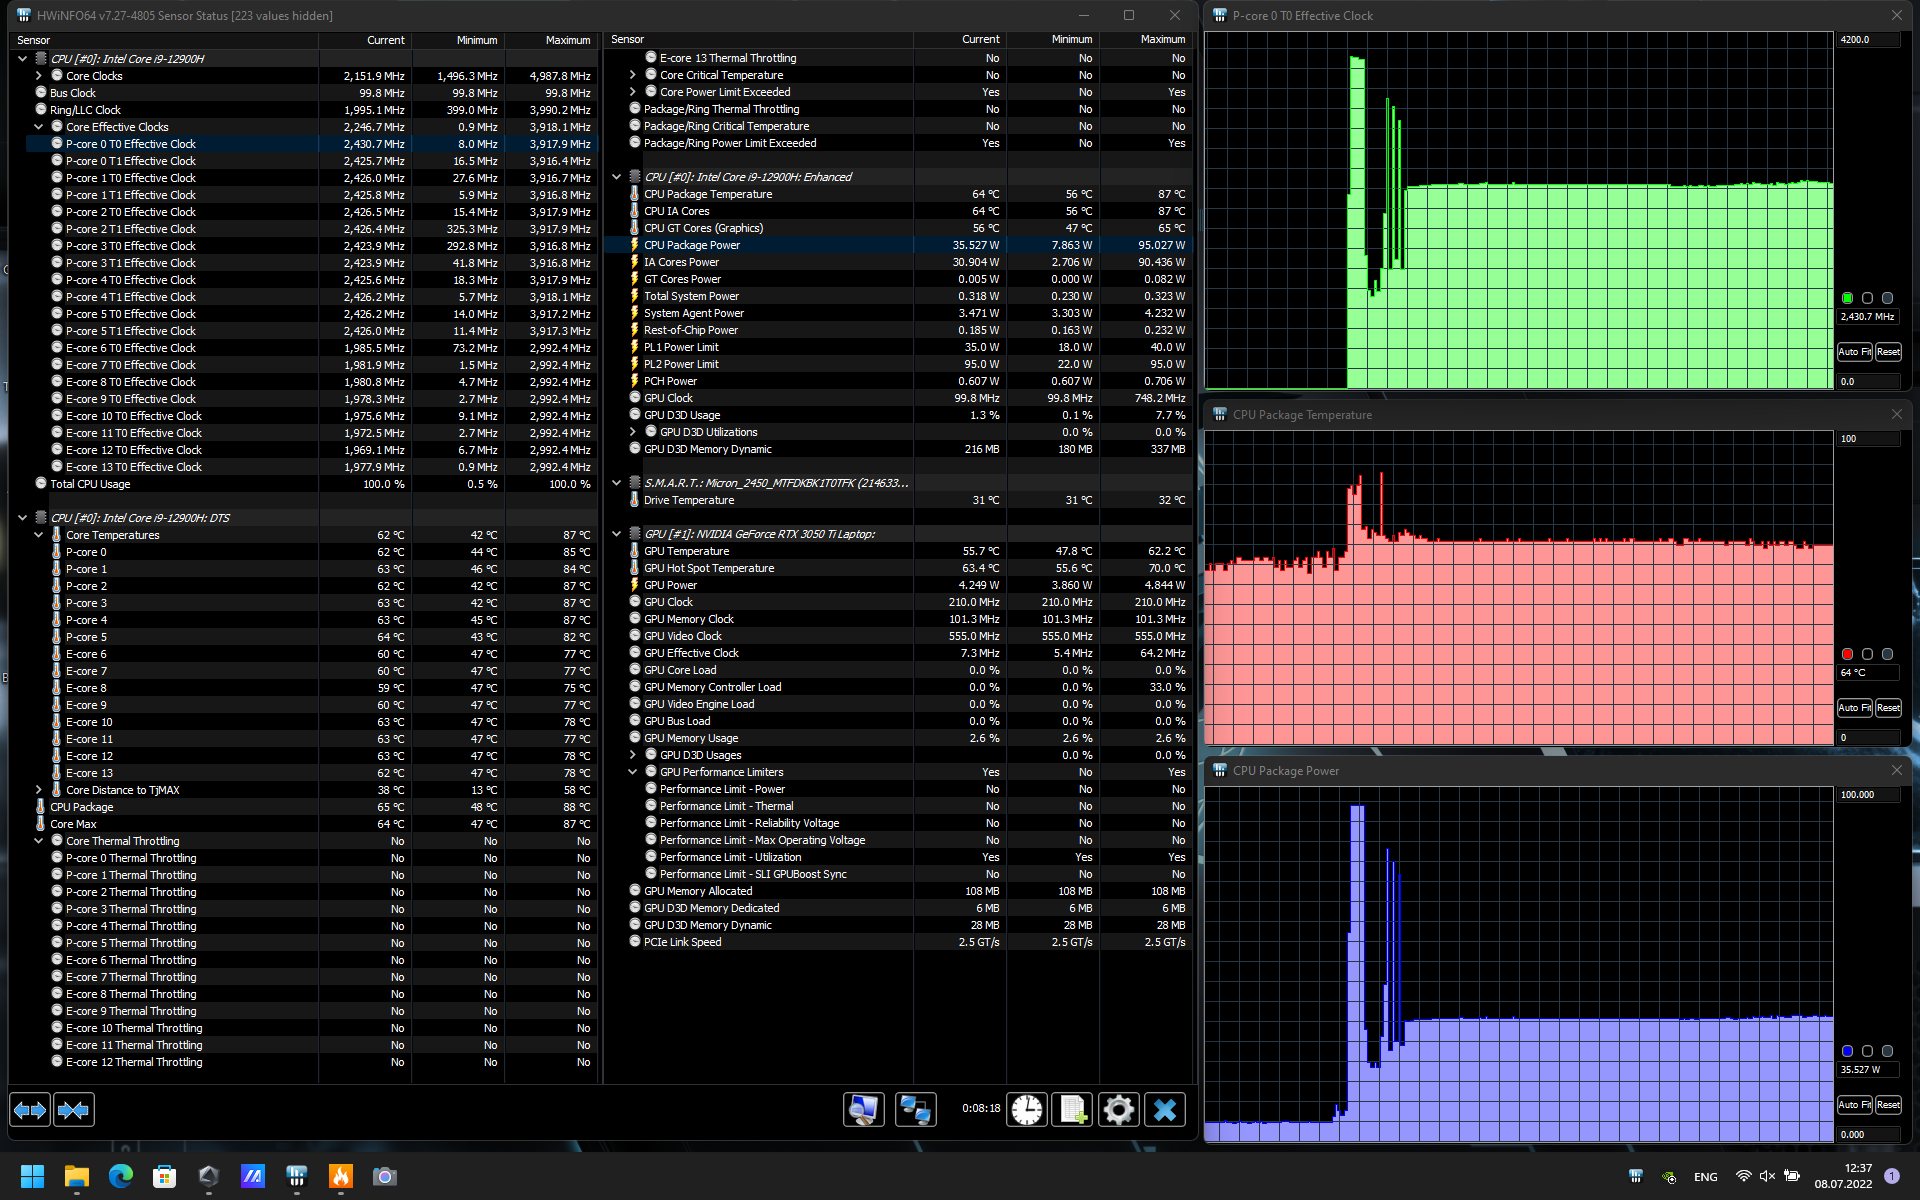The image size is (1920, 1200).
Task: Toggle middle empty square in Package Power graph
Action: point(1867,1051)
